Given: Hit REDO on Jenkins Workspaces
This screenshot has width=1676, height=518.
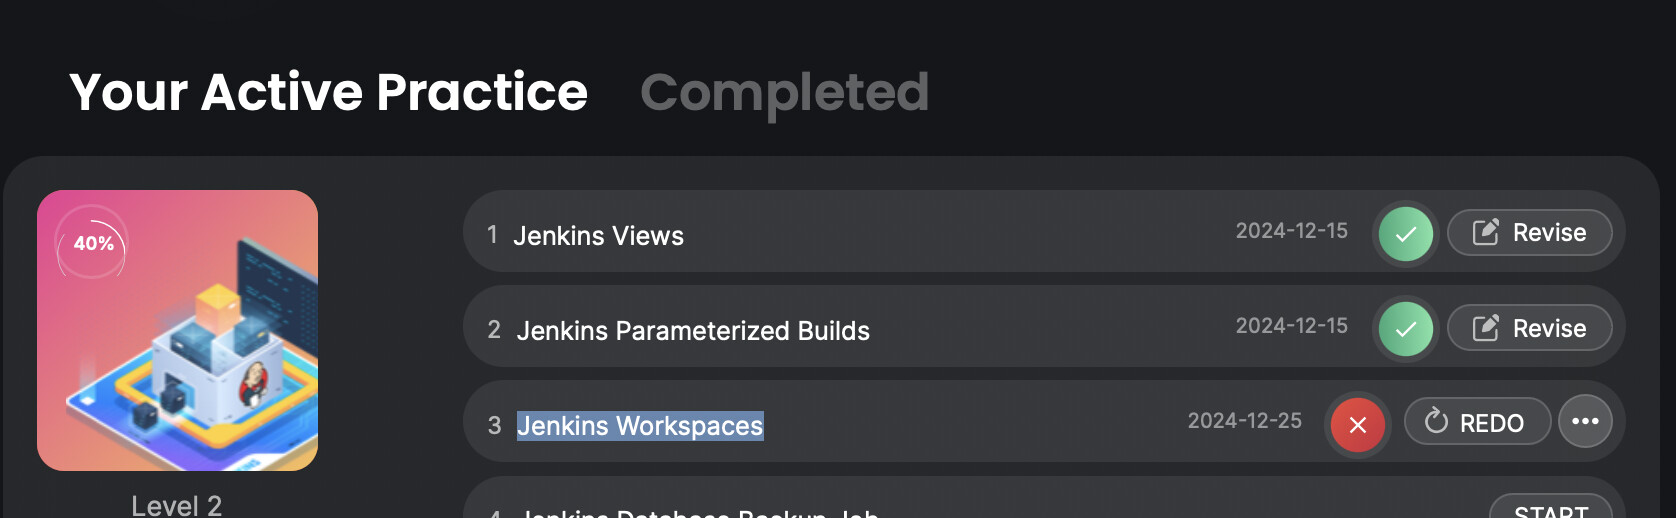Looking at the screenshot, I should 1476,422.
